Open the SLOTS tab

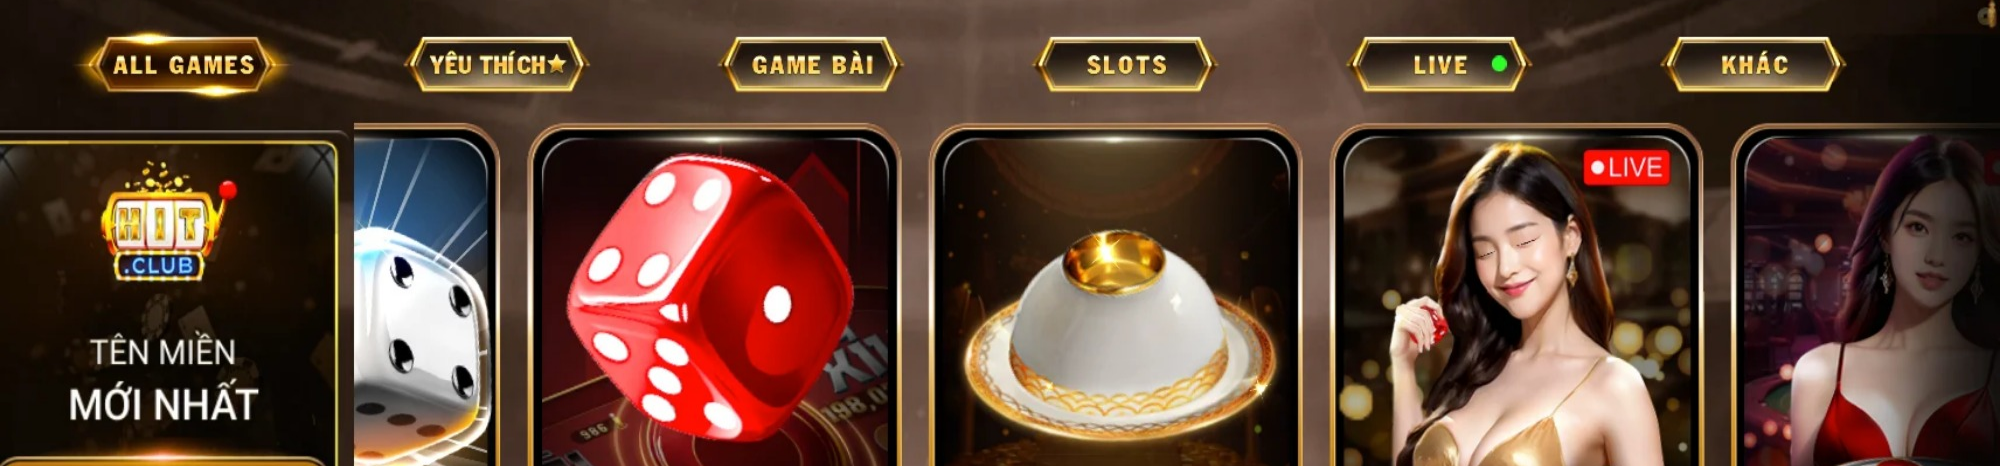click(1126, 65)
